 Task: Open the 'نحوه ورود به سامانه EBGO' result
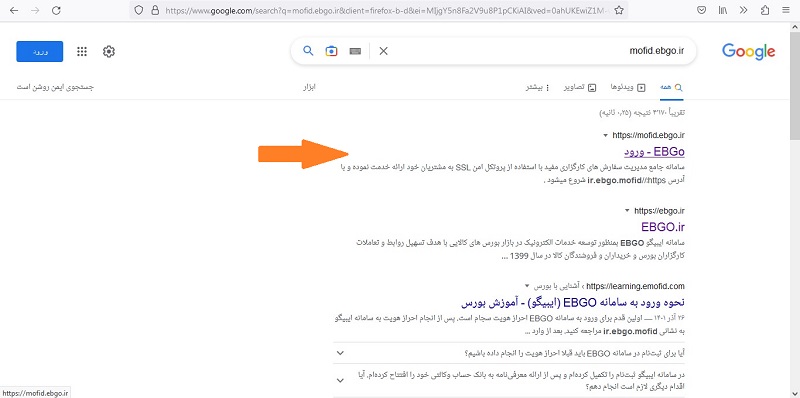[573, 302]
